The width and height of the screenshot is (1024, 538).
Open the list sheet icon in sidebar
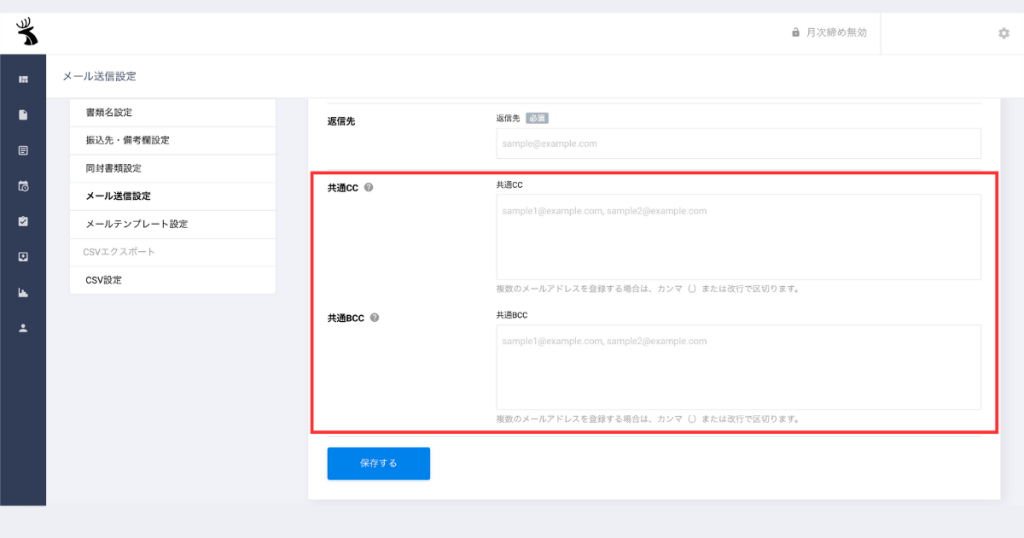click(23, 151)
